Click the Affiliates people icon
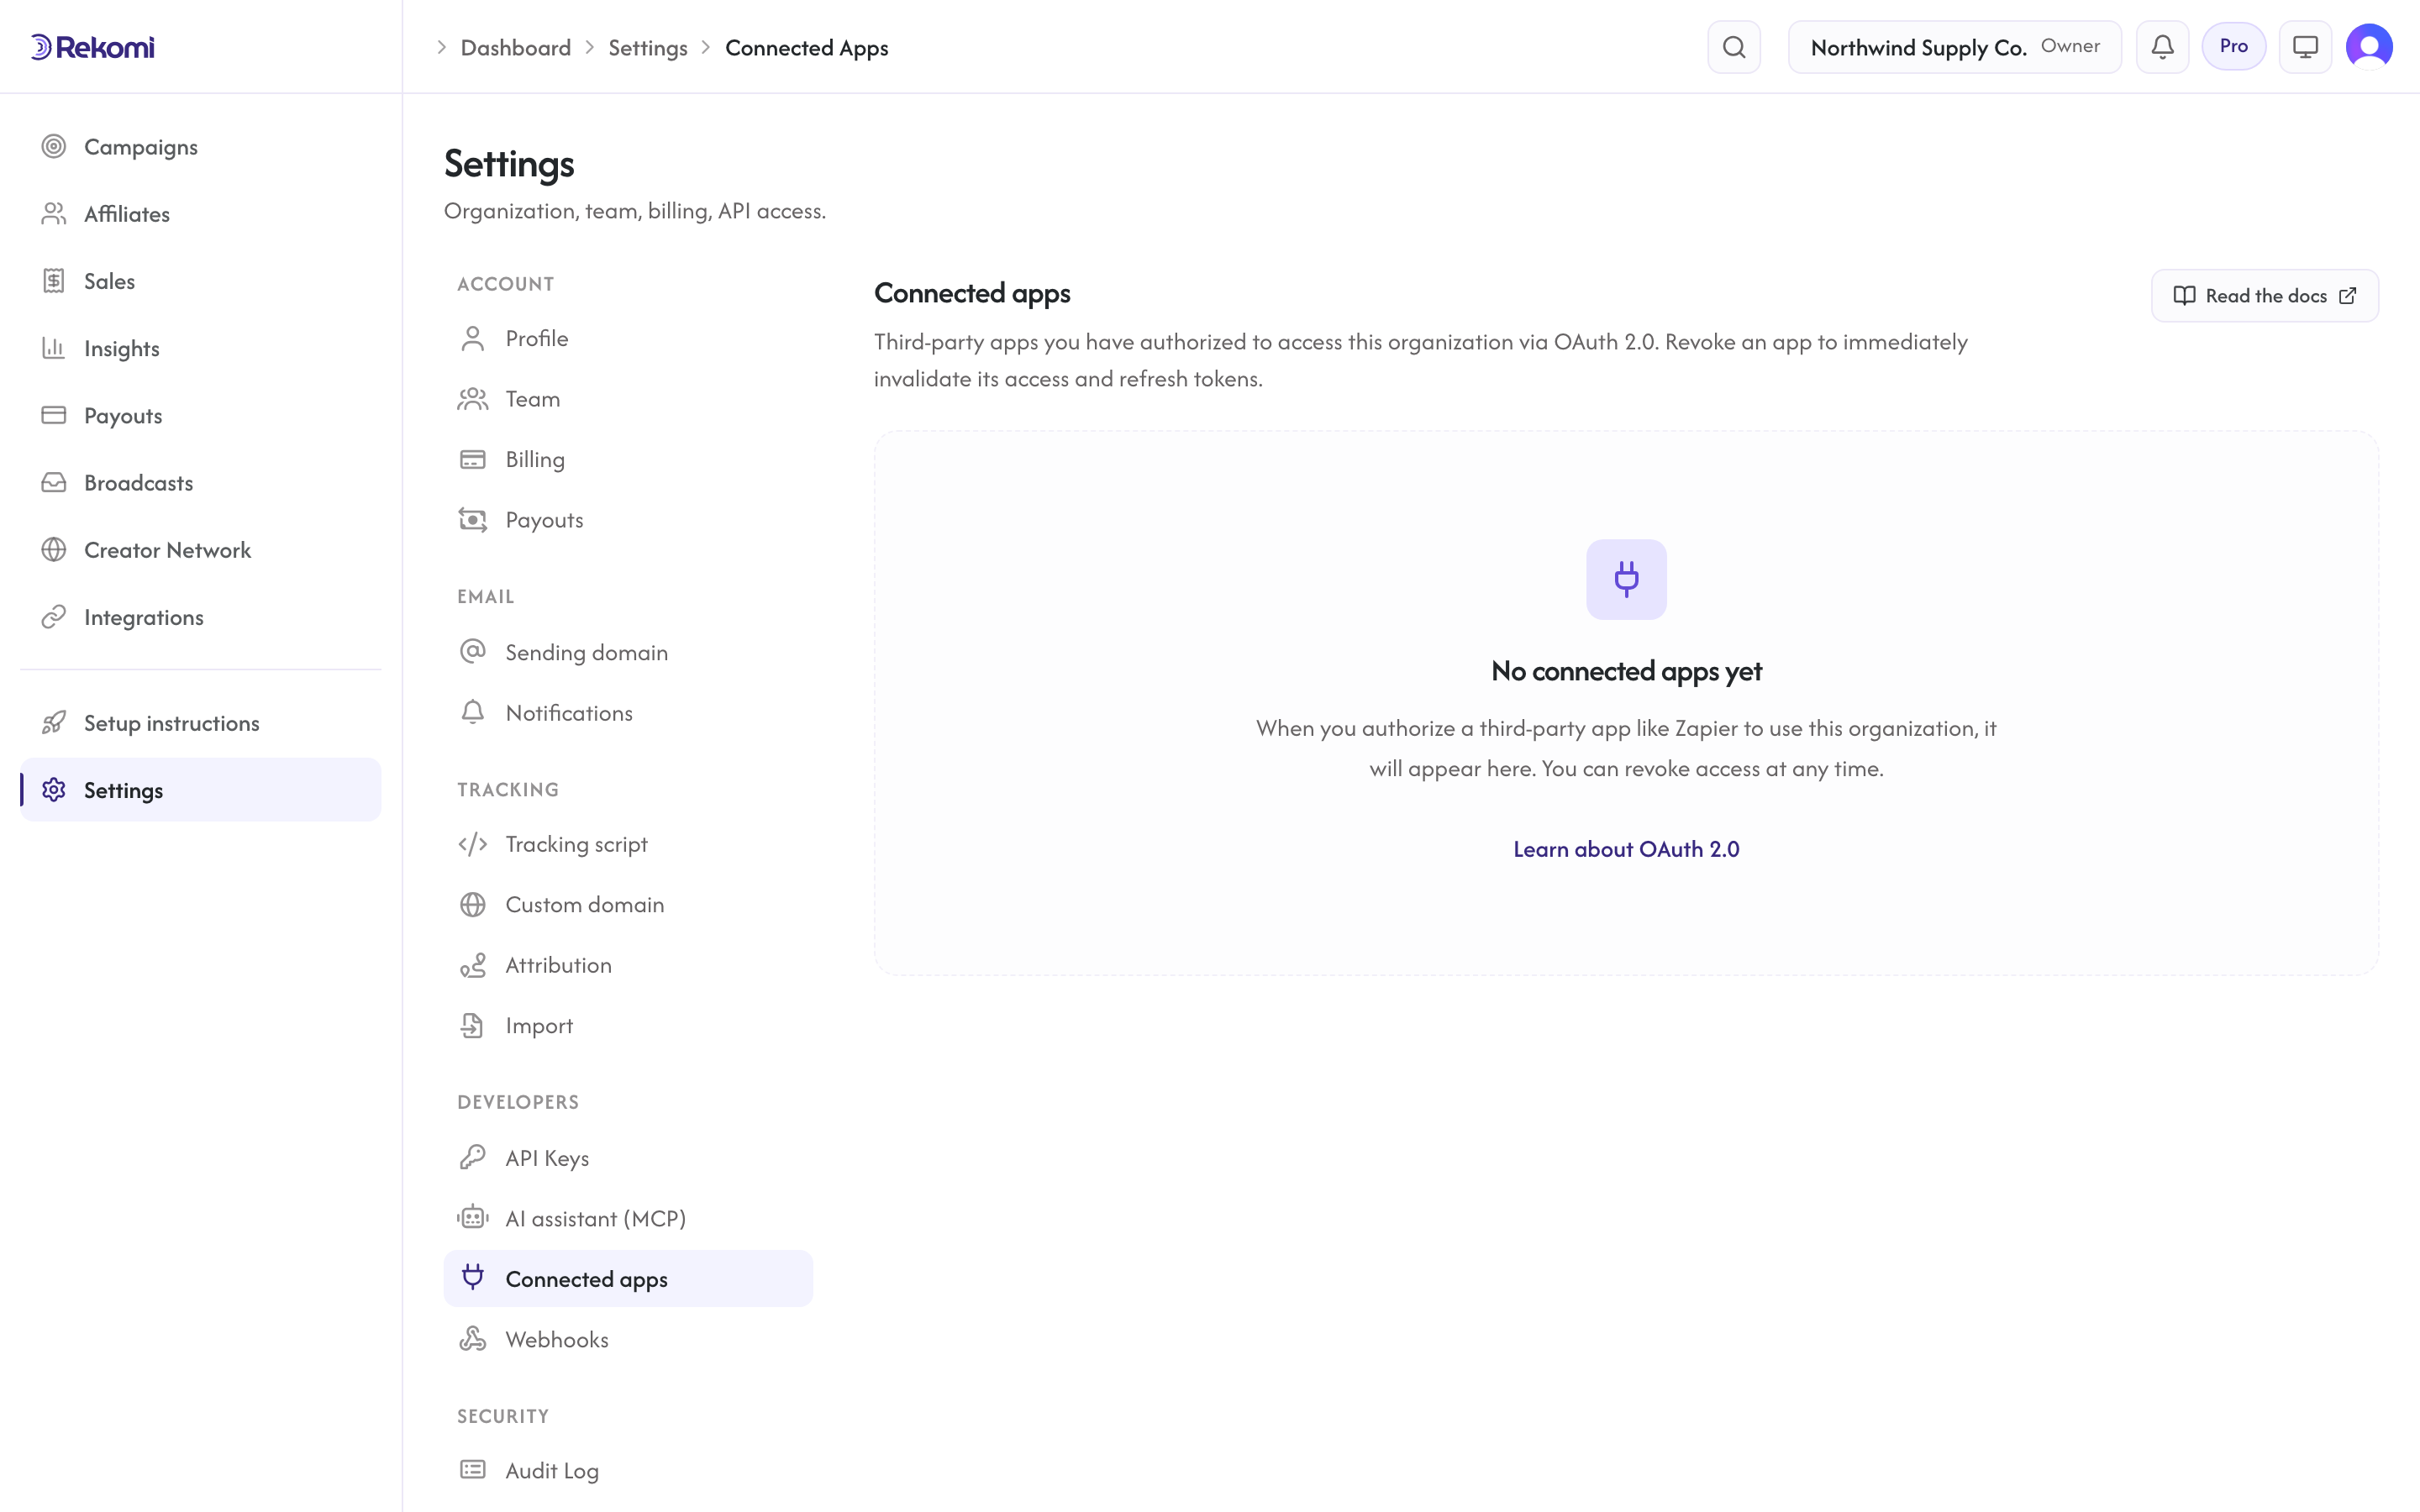 (54, 214)
